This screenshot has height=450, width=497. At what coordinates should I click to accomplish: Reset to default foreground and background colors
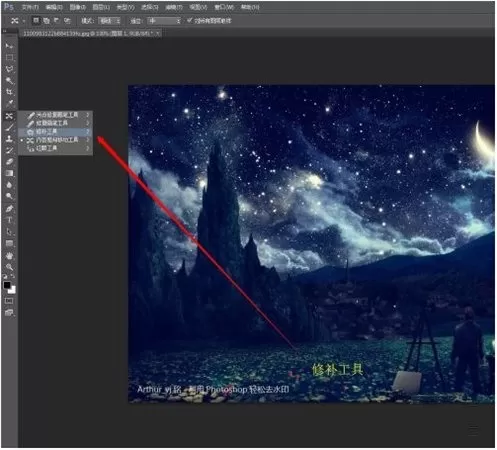[5, 276]
